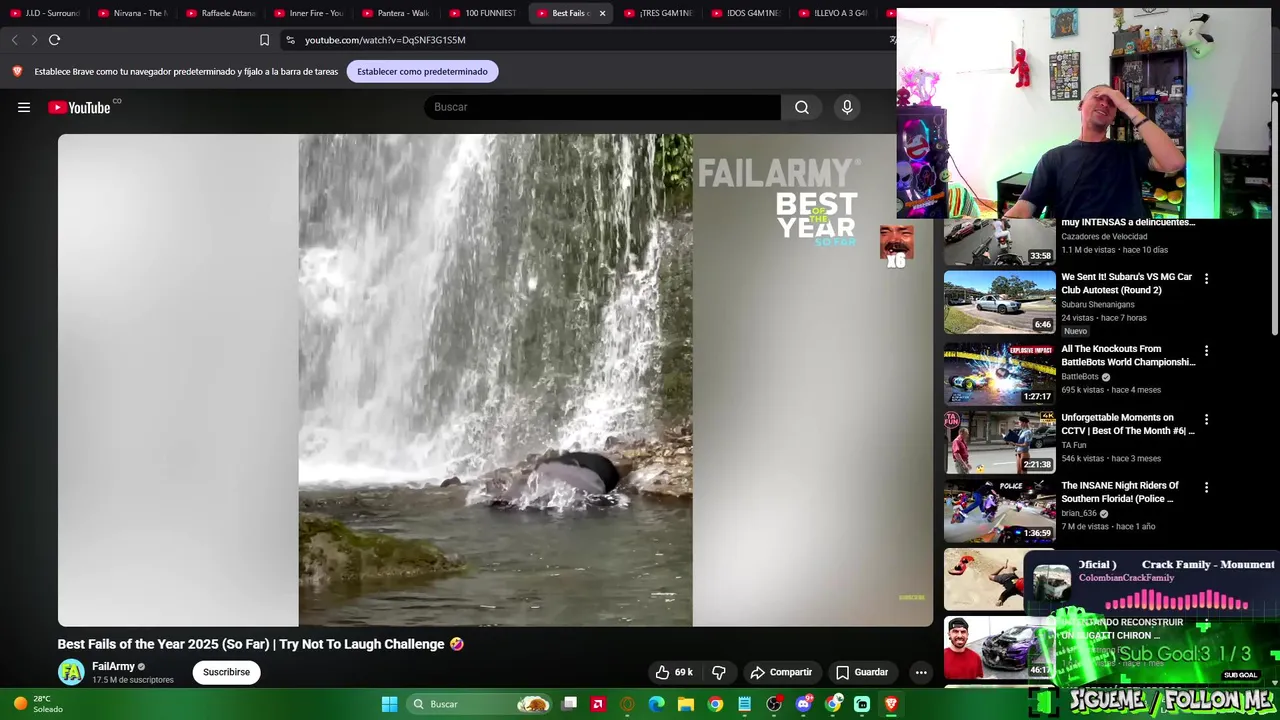Open options menu for BattleBots Knockouts video
The image size is (1280, 720).
[x=1206, y=351]
